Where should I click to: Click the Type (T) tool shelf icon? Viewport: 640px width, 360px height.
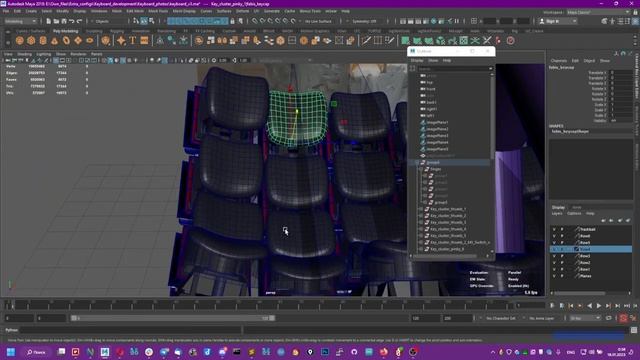[x=133, y=40]
